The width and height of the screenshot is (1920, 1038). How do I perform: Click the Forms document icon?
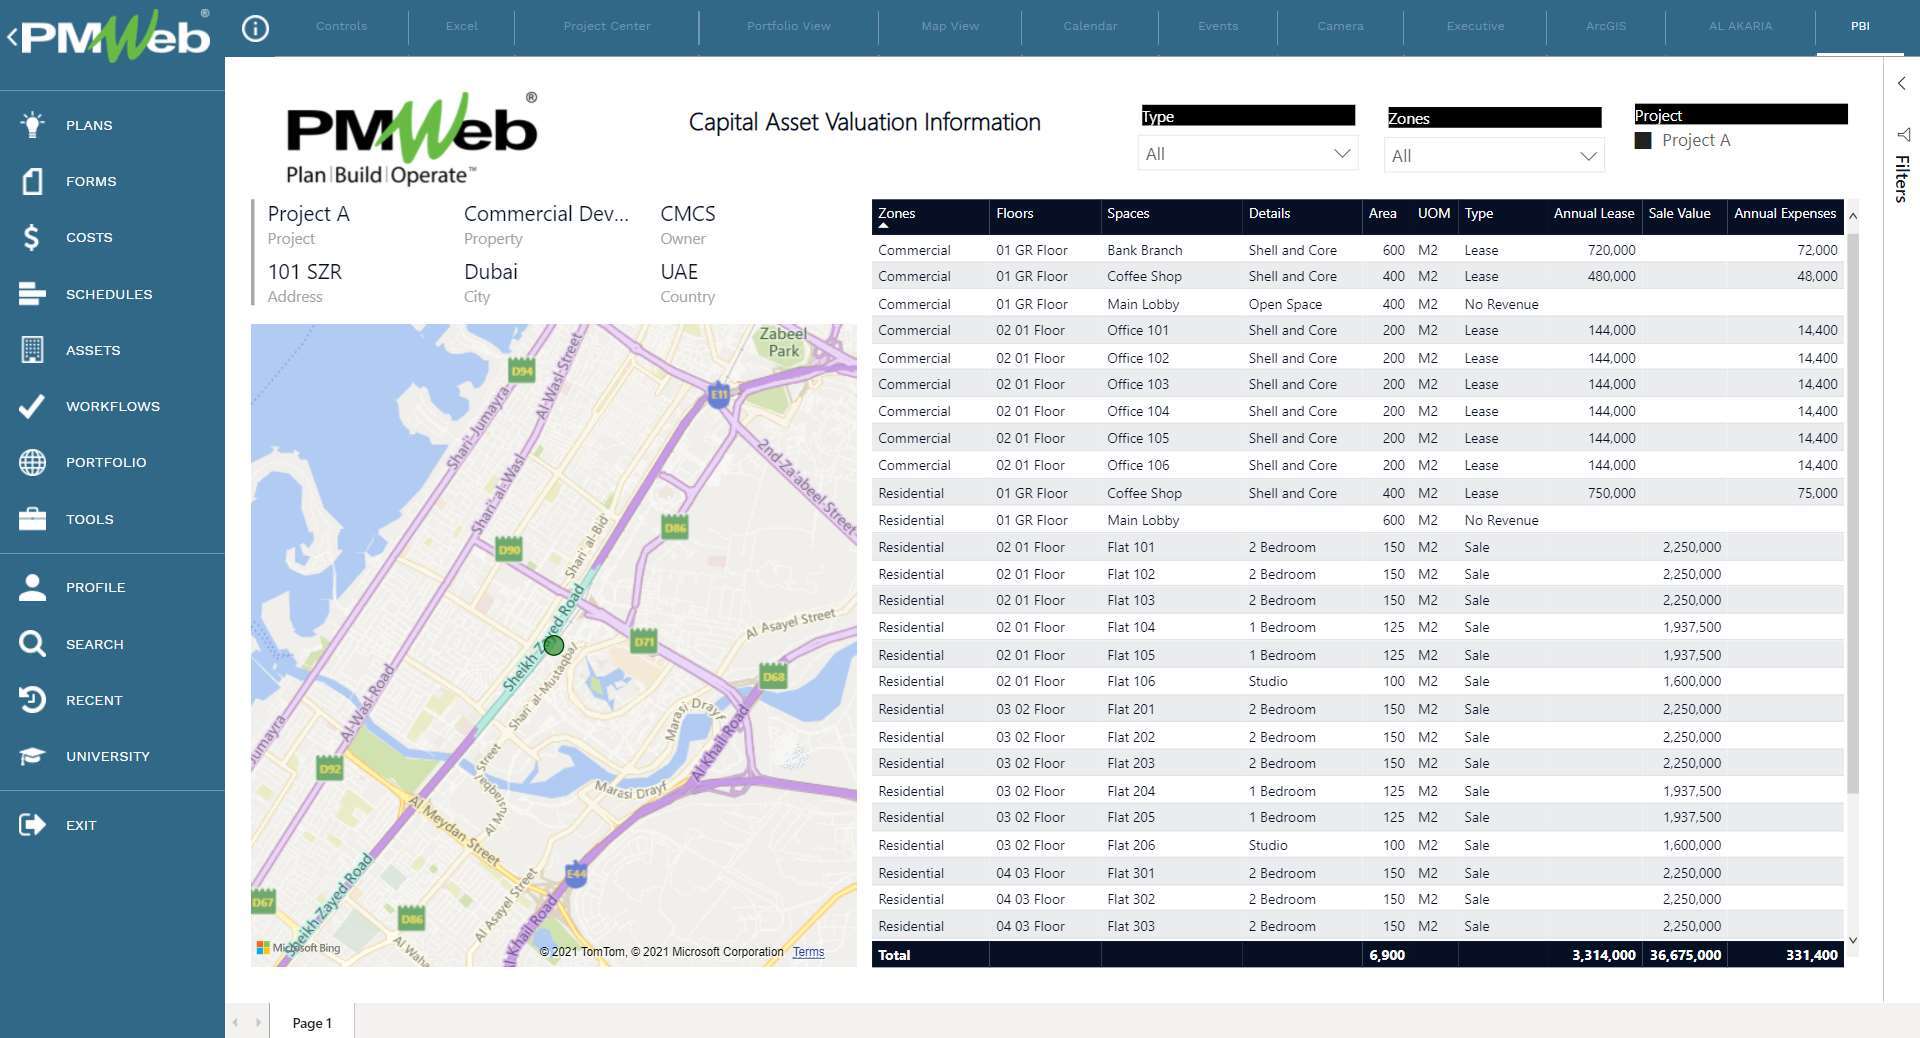tap(32, 181)
